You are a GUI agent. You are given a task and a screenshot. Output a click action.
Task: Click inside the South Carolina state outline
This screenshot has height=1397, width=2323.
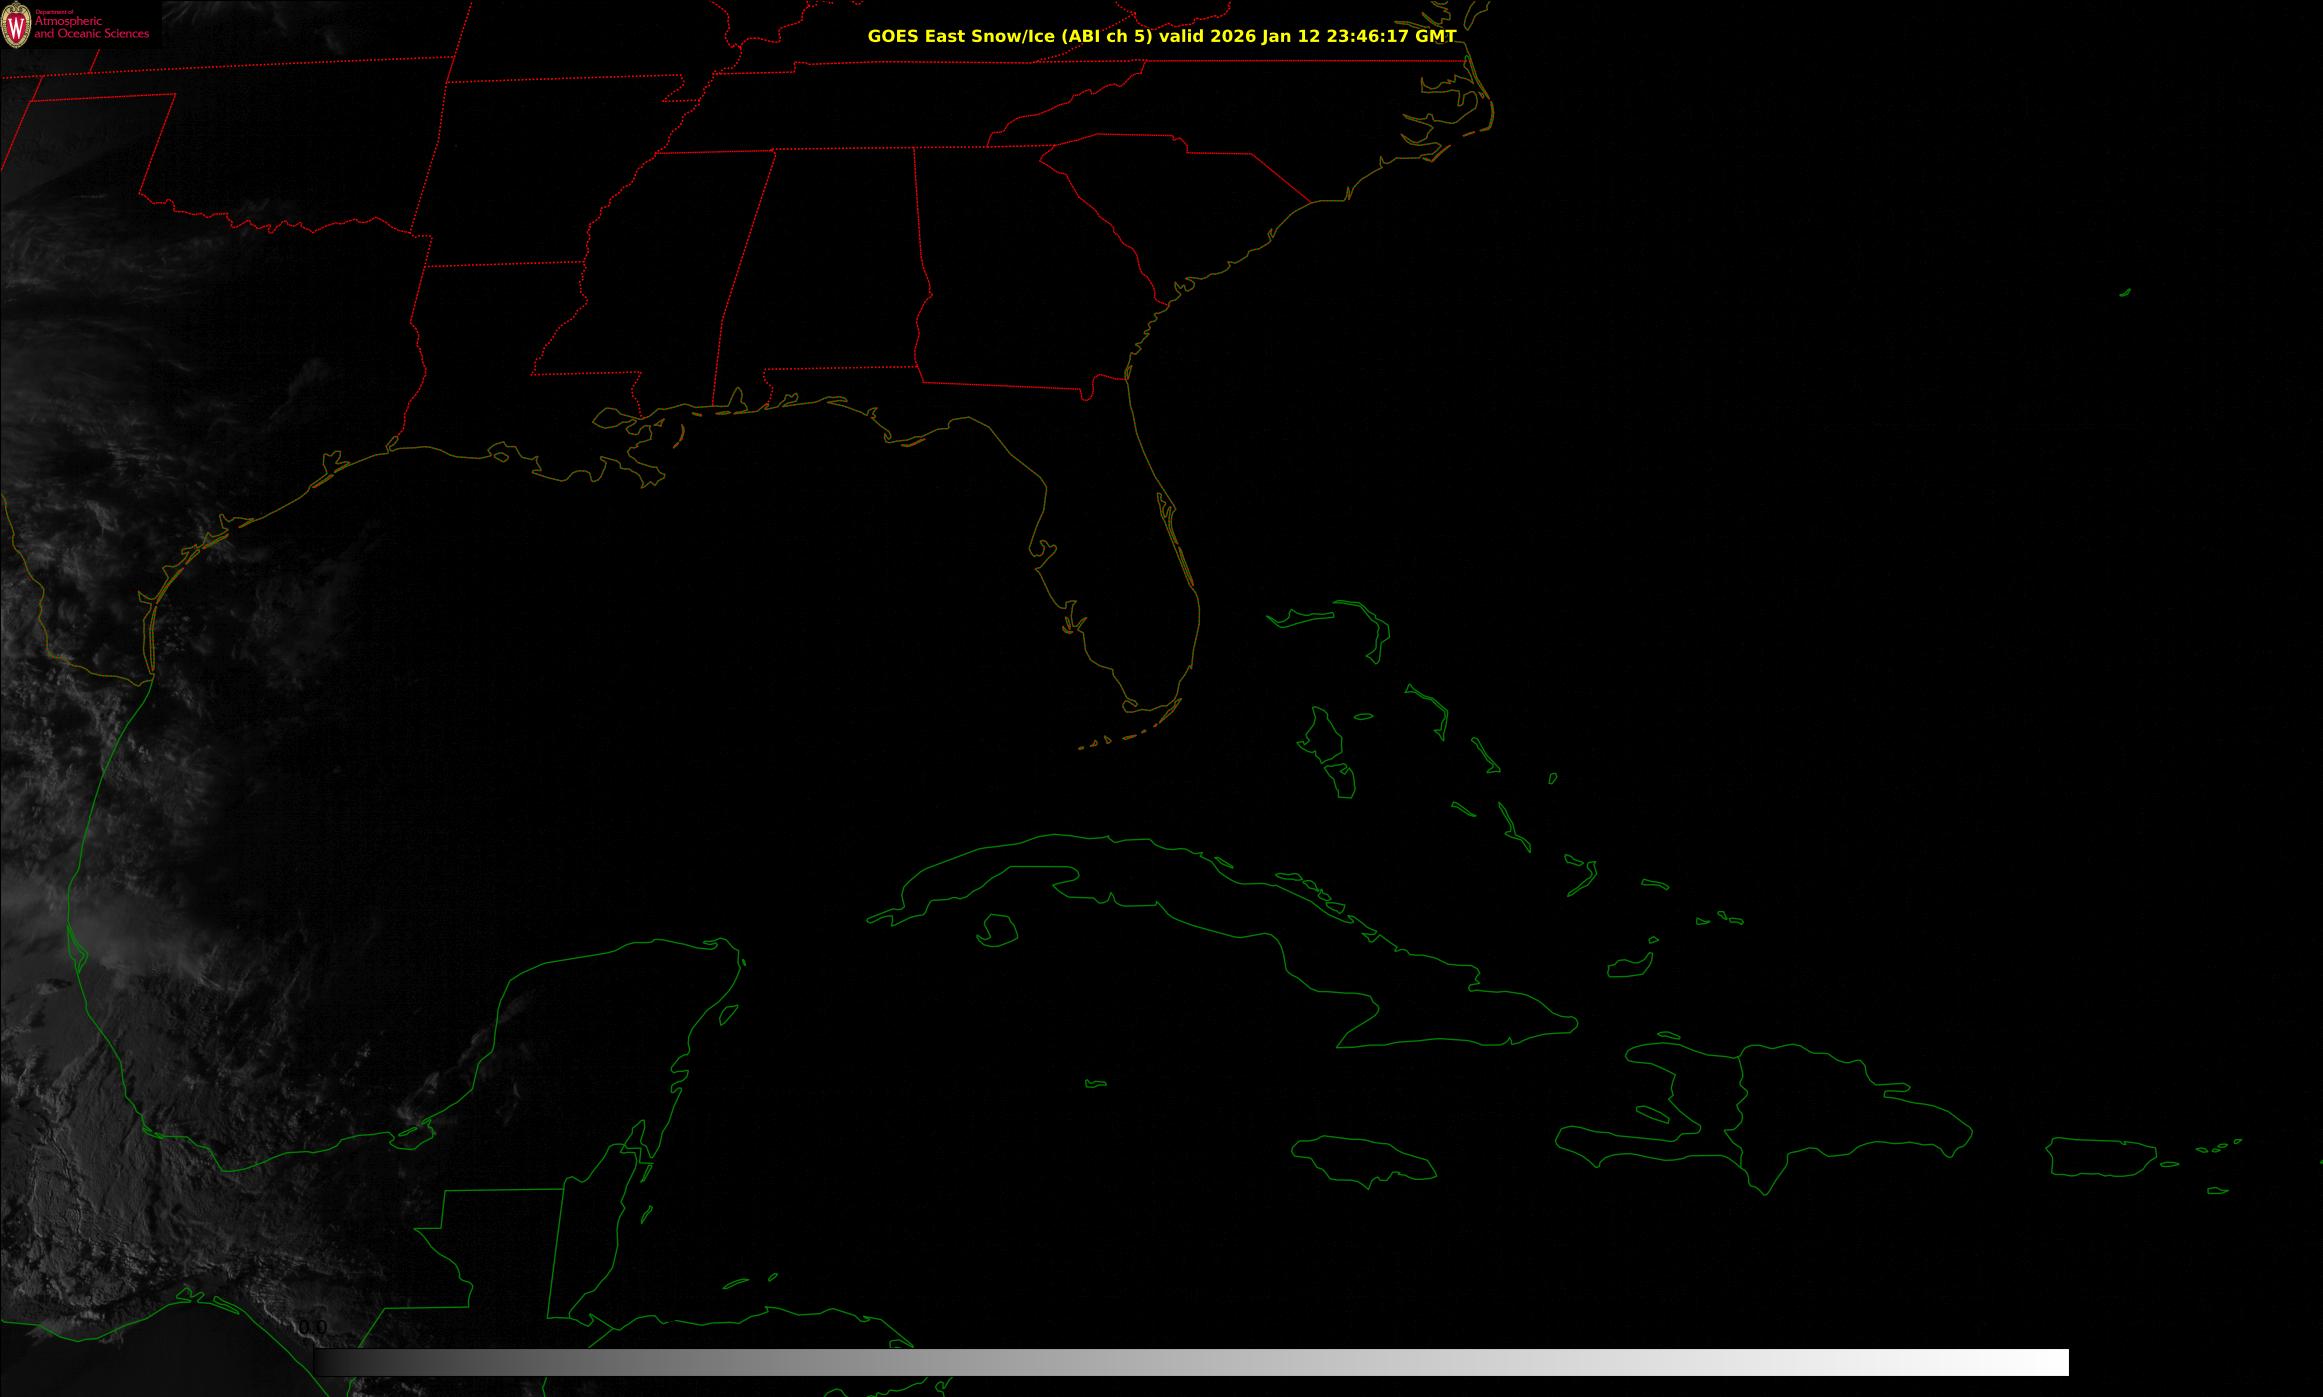pyautogui.click(x=1180, y=200)
